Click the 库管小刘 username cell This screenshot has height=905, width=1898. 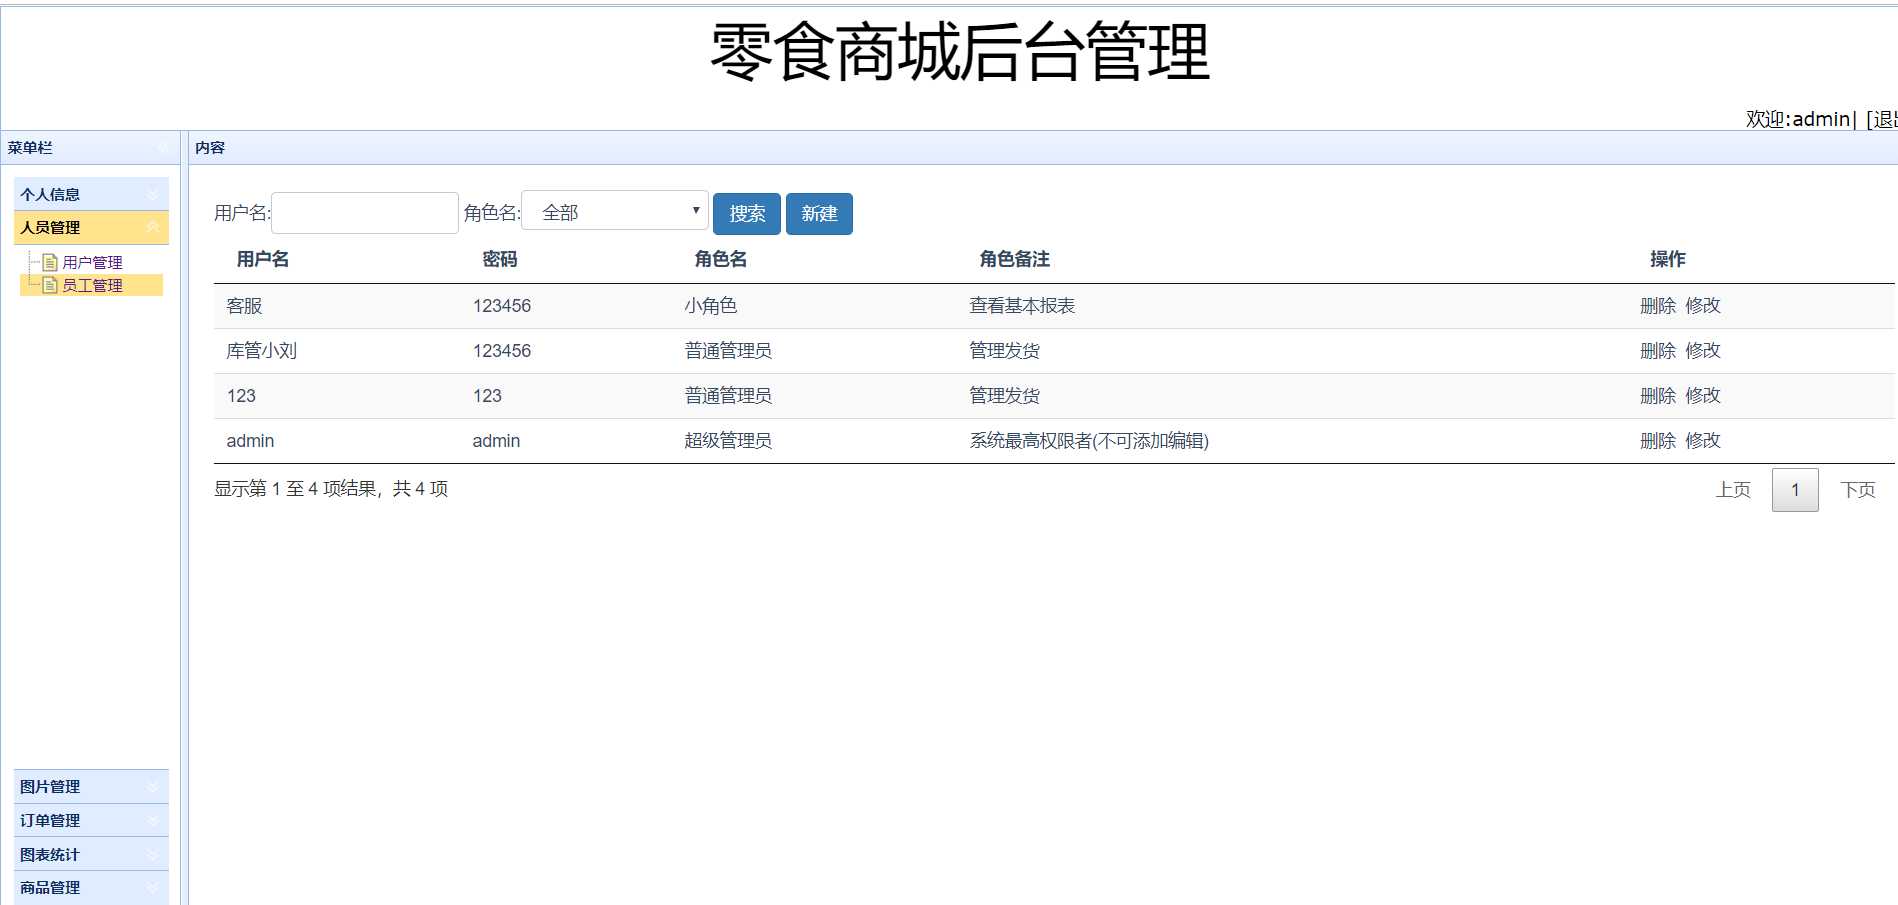262,351
